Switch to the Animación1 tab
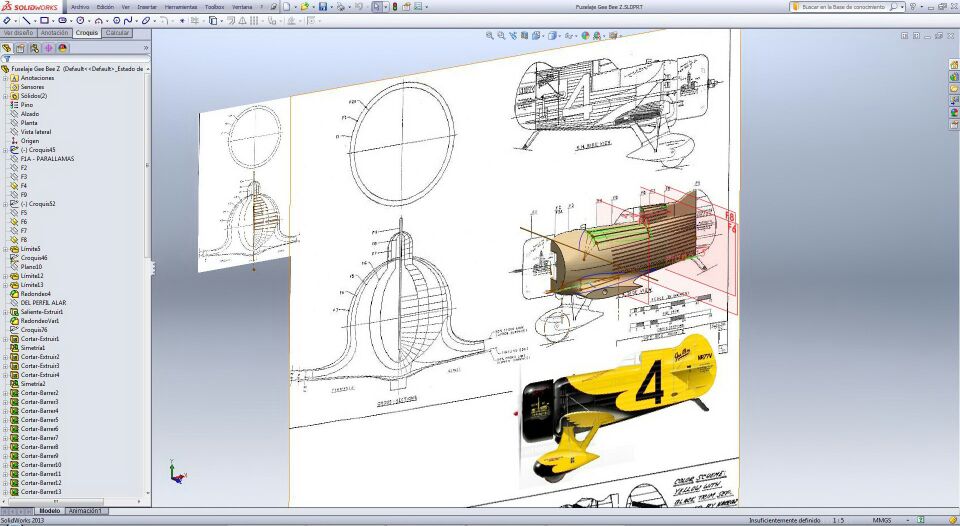The width and height of the screenshot is (960, 526). click(x=85, y=511)
